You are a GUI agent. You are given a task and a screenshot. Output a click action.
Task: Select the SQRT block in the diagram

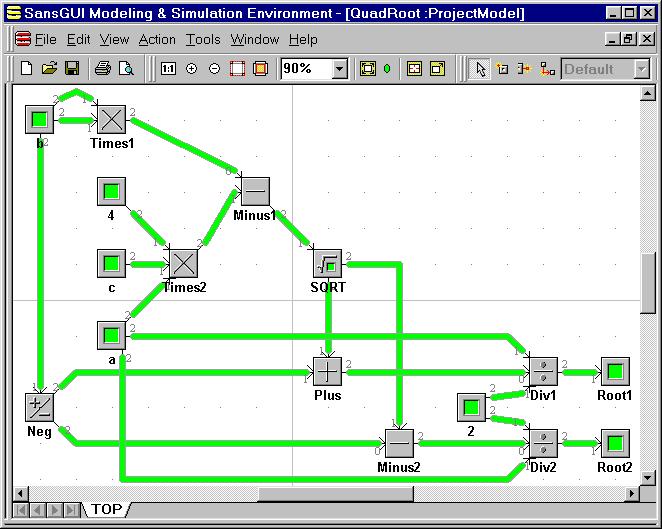coord(328,264)
